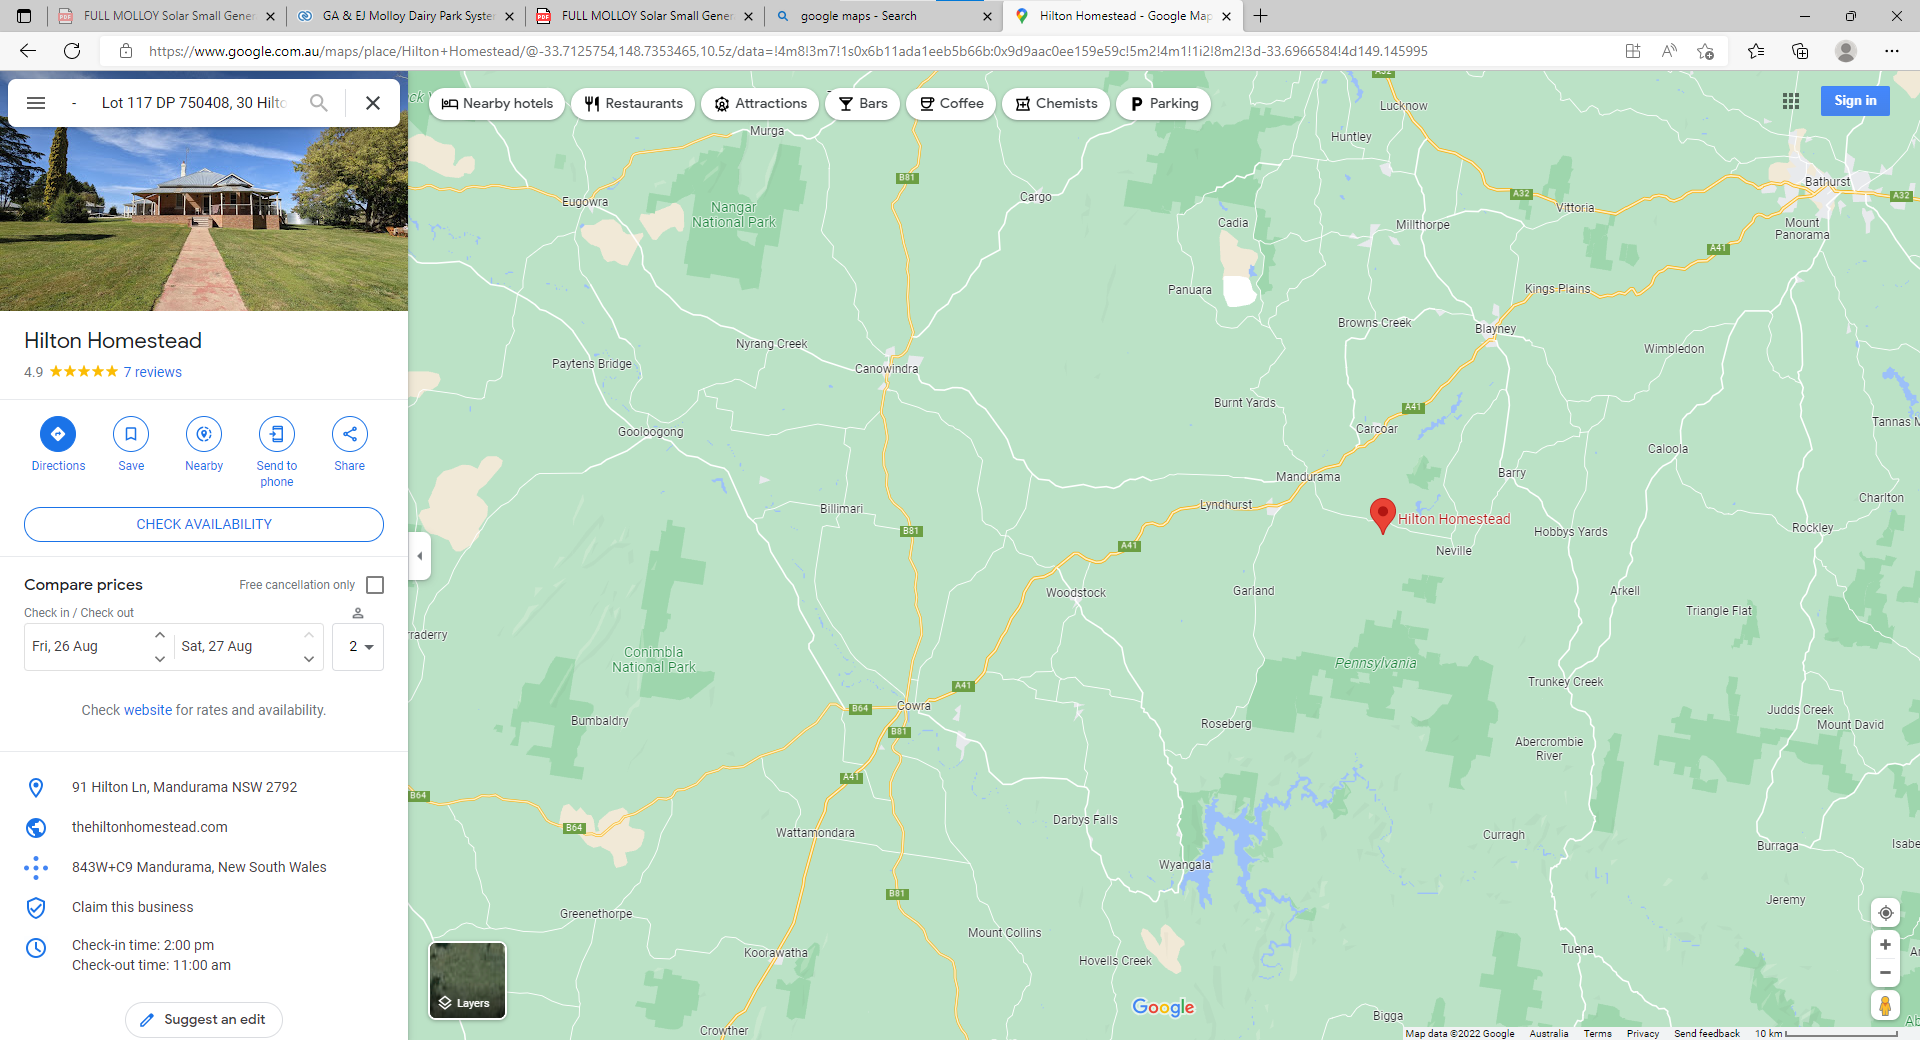The width and height of the screenshot is (1920, 1040).
Task: Save Hilton Homestead to your places
Action: [x=131, y=434]
